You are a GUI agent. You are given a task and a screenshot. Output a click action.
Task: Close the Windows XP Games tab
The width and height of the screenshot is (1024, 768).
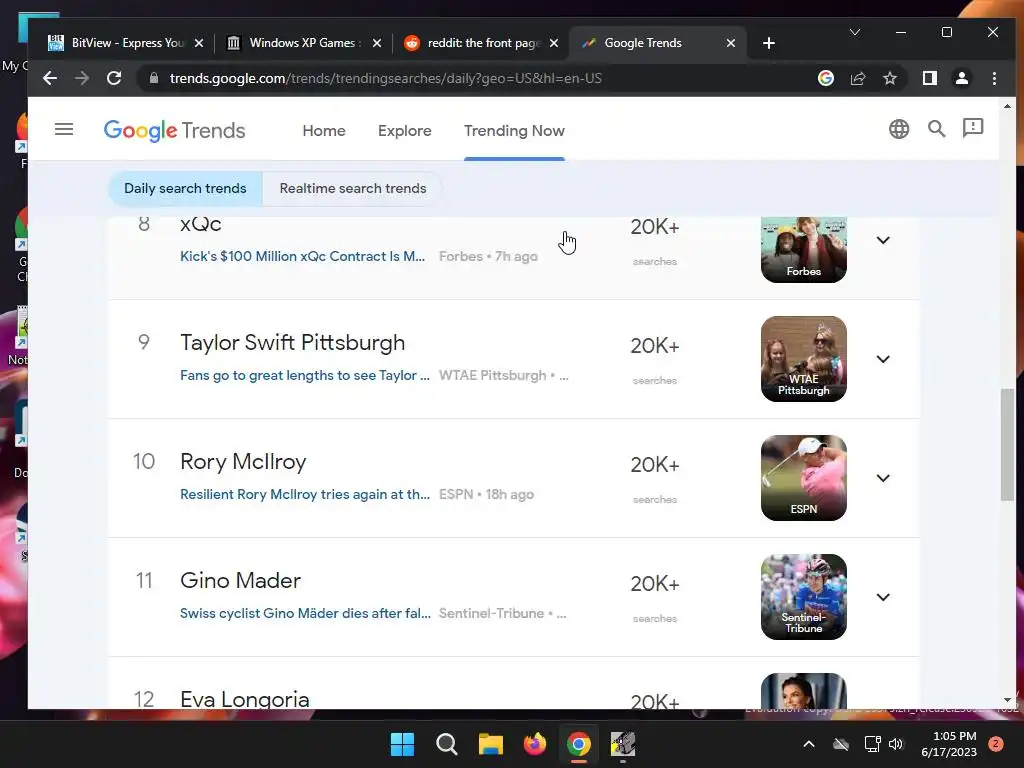click(x=377, y=43)
